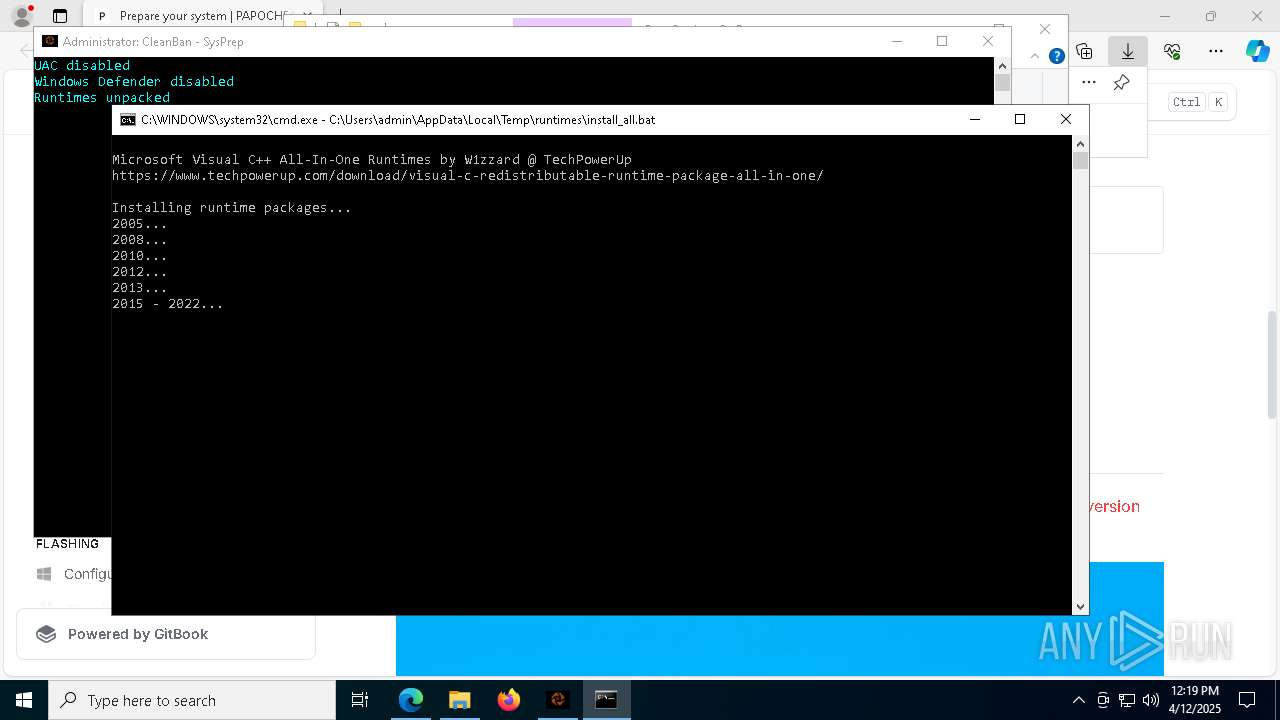This screenshot has height=720, width=1280.
Task: Open the Powered by GitBook link
Action: point(166,634)
